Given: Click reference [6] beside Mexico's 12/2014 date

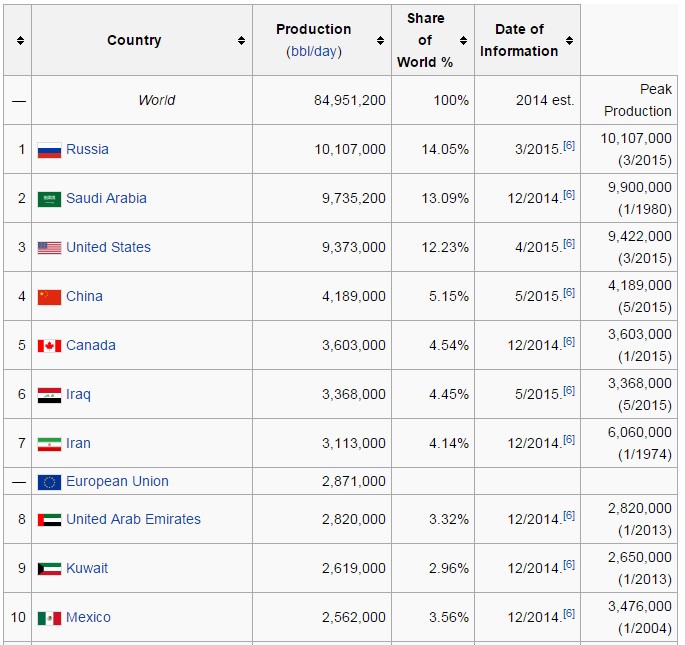Looking at the screenshot, I should pos(568,614).
